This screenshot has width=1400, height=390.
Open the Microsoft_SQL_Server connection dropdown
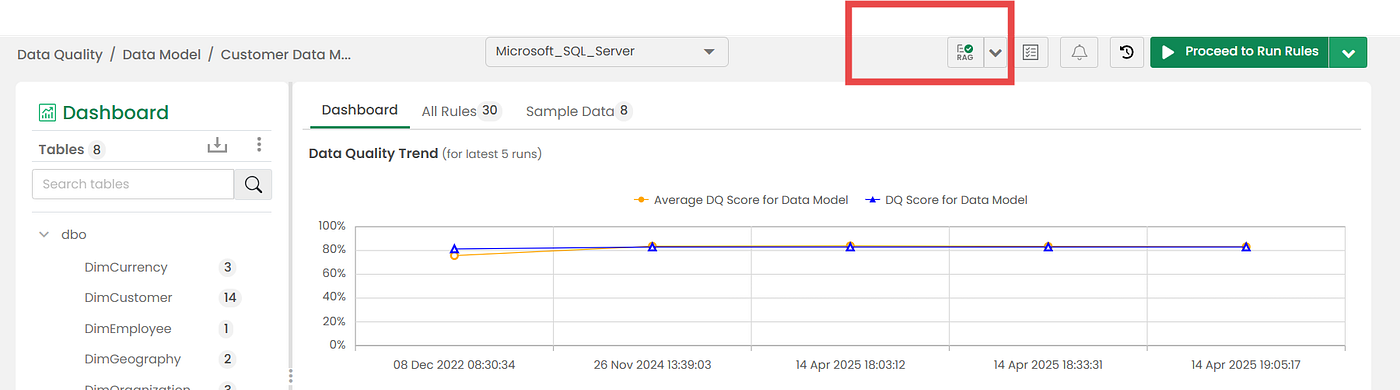point(607,52)
